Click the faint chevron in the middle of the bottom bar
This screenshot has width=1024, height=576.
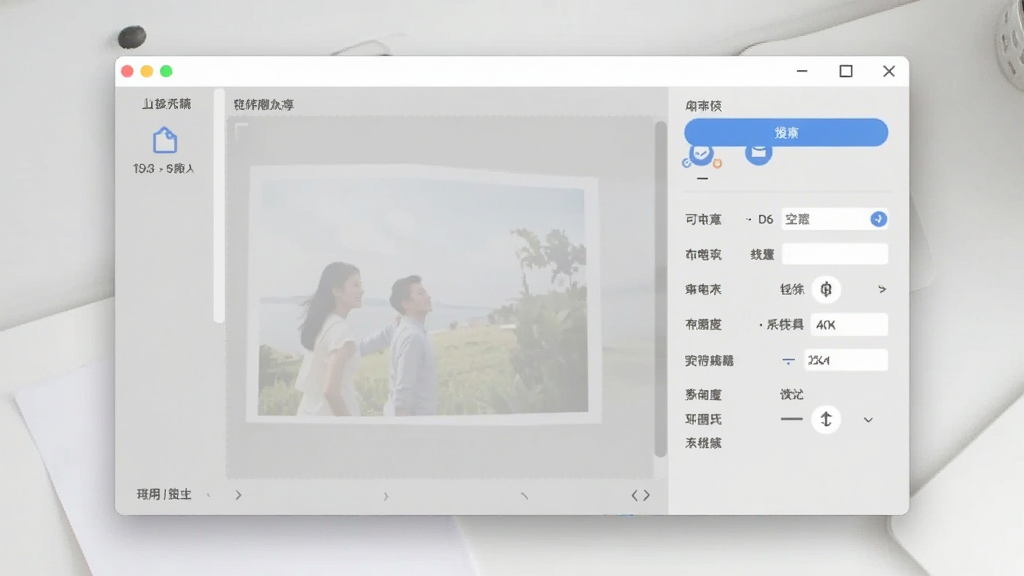click(x=386, y=496)
